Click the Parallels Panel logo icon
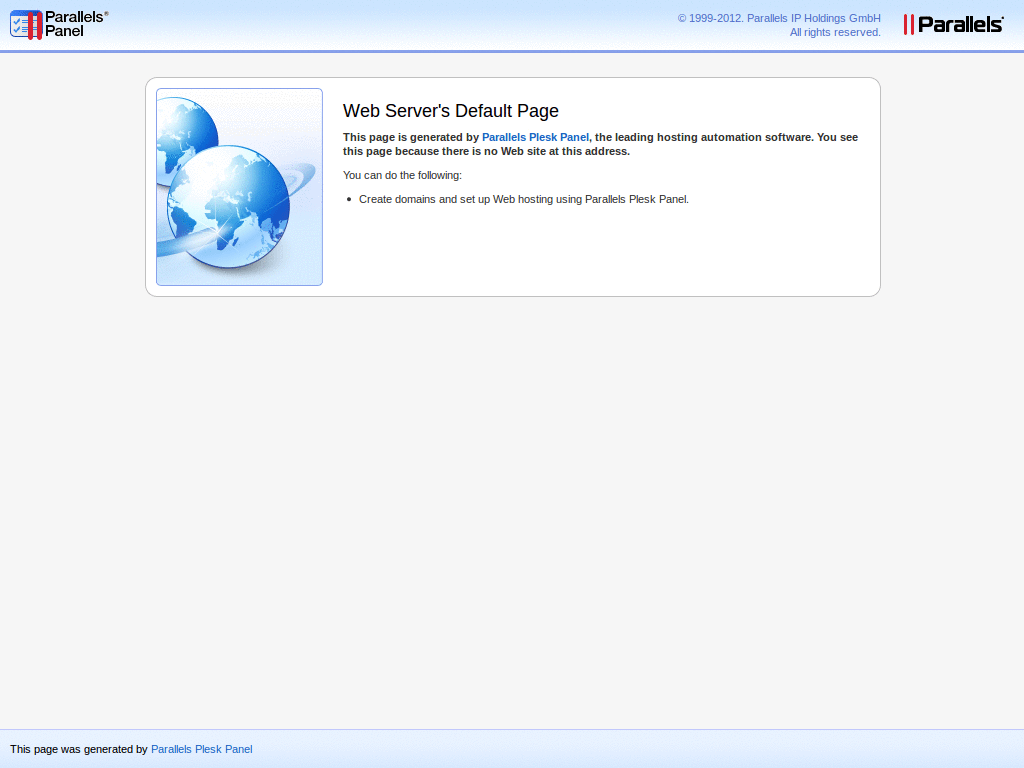1024x768 pixels. (x=26, y=25)
